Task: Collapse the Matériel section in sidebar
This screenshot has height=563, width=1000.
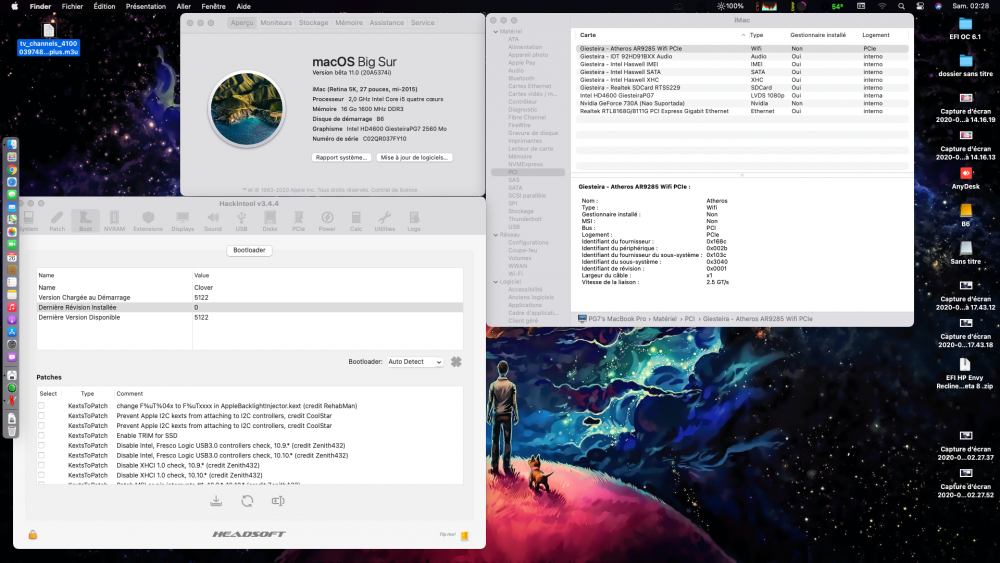Action: [496, 31]
